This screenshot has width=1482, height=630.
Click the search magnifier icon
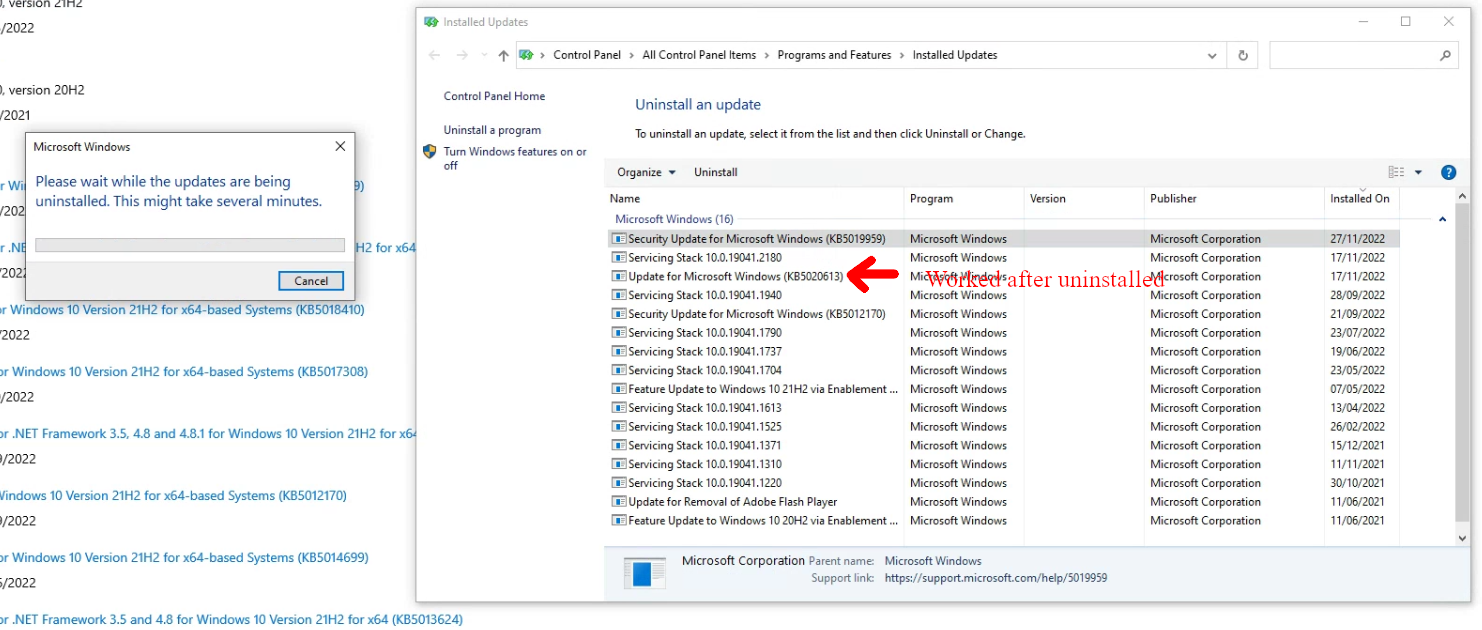[1445, 56]
